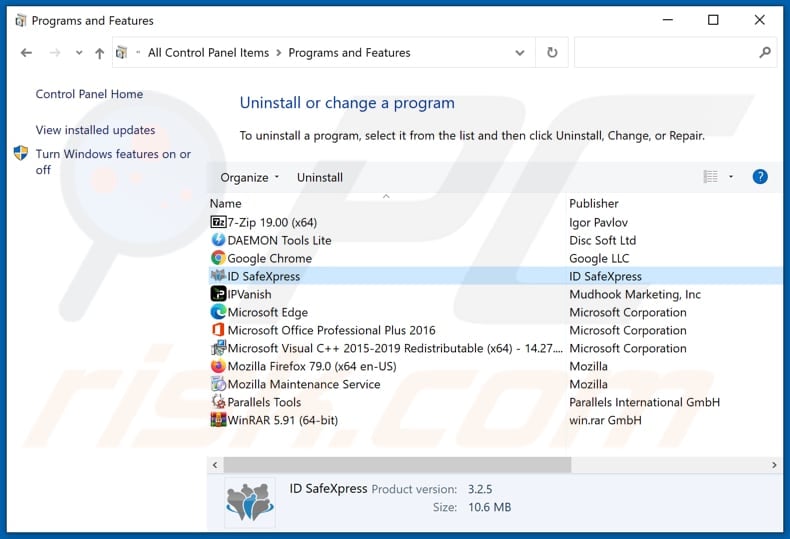Image resolution: width=790 pixels, height=539 pixels.
Task: Click the Google Chrome icon in list
Action: 218,258
